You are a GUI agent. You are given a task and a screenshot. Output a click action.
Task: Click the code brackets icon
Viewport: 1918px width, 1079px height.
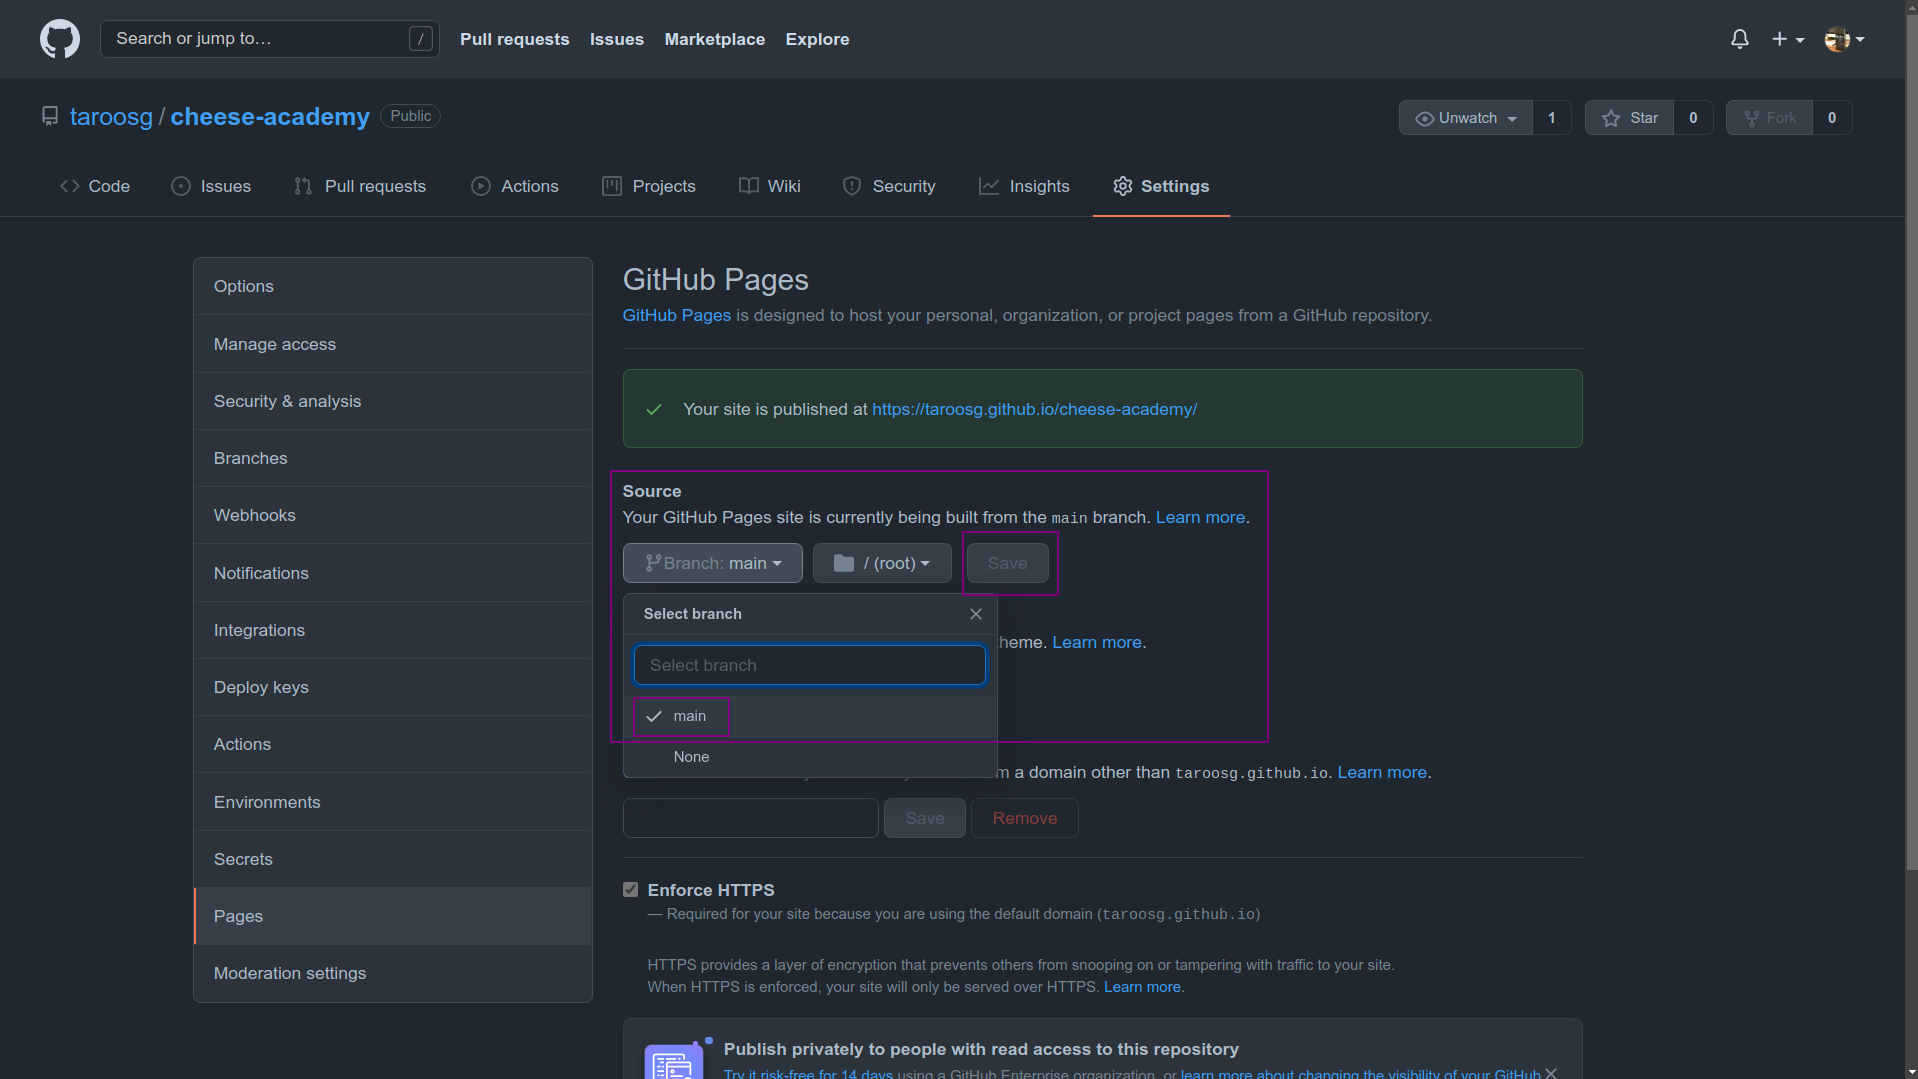click(69, 186)
